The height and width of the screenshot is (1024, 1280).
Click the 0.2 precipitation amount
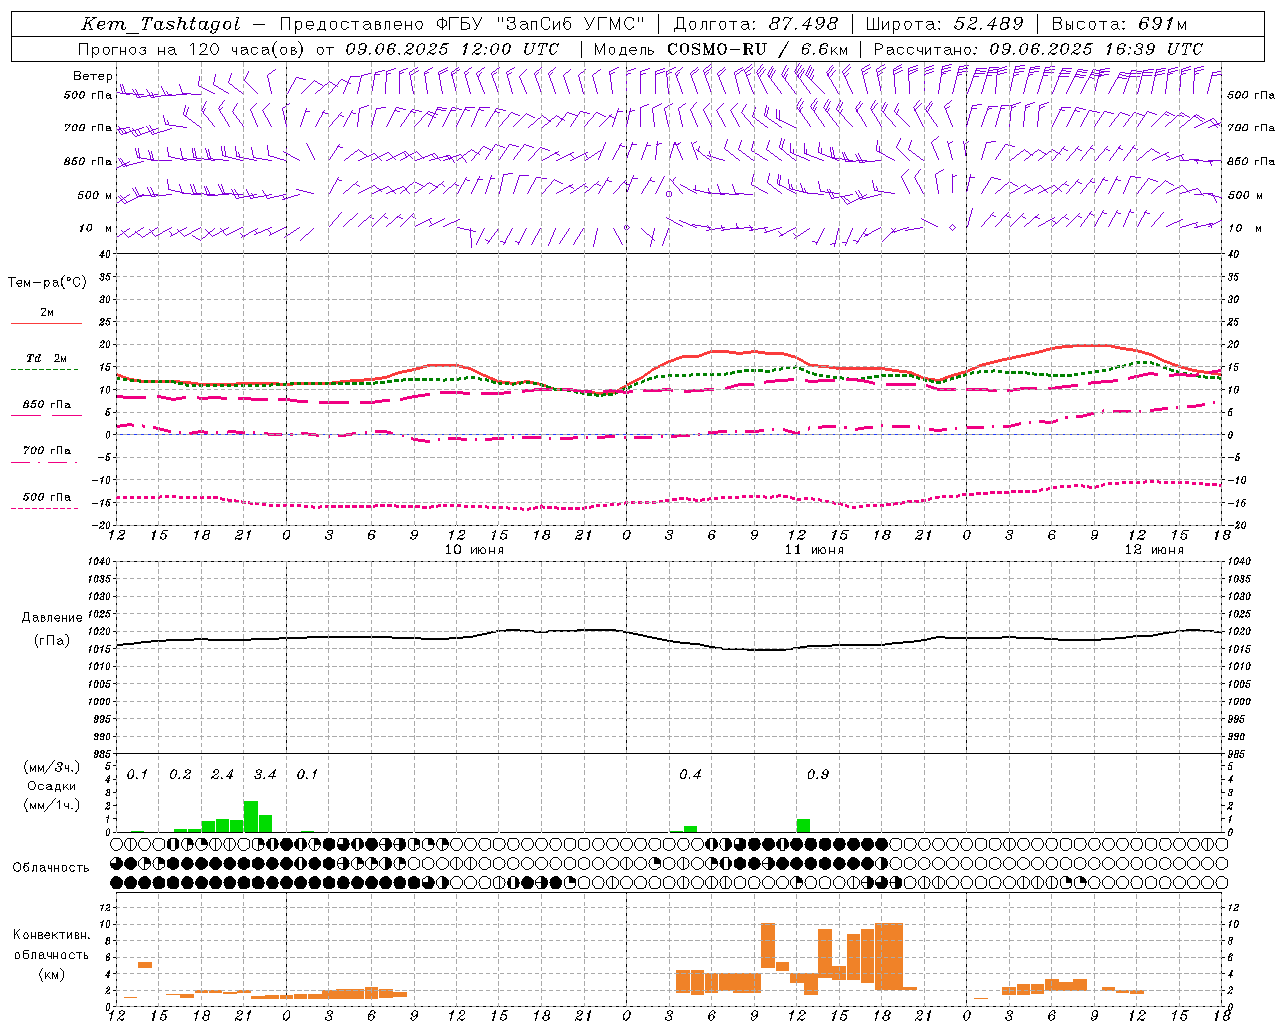[180, 775]
